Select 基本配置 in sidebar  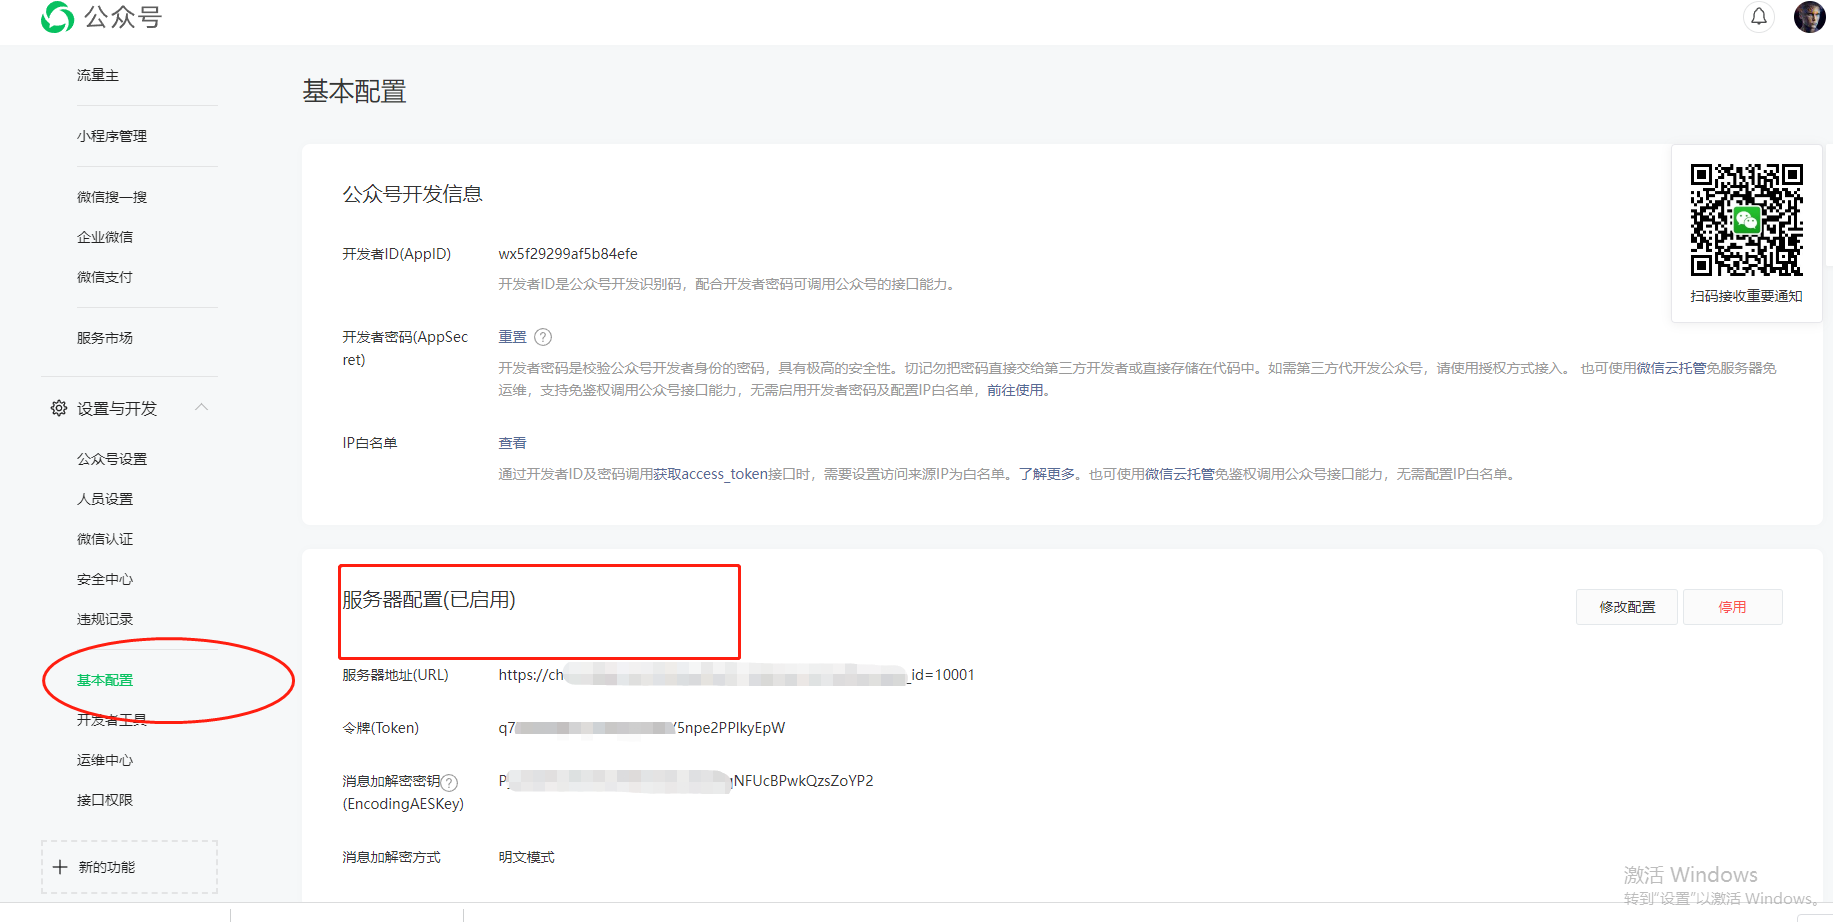point(105,680)
